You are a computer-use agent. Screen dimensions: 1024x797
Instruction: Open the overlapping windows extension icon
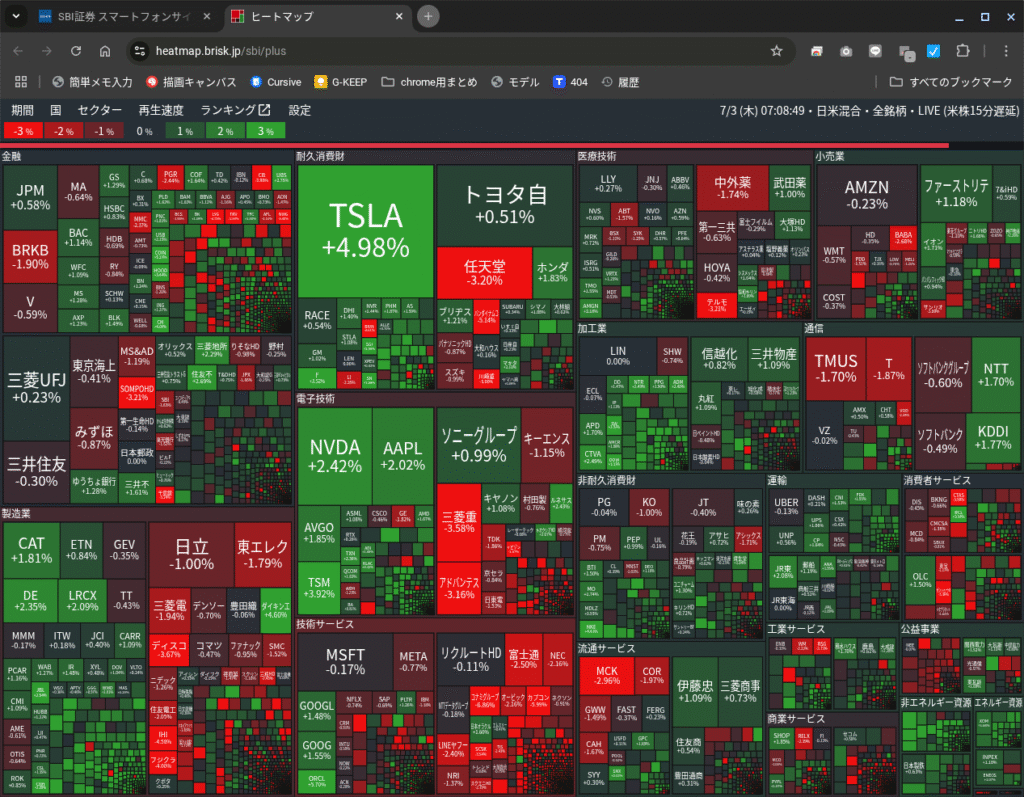tap(906, 53)
